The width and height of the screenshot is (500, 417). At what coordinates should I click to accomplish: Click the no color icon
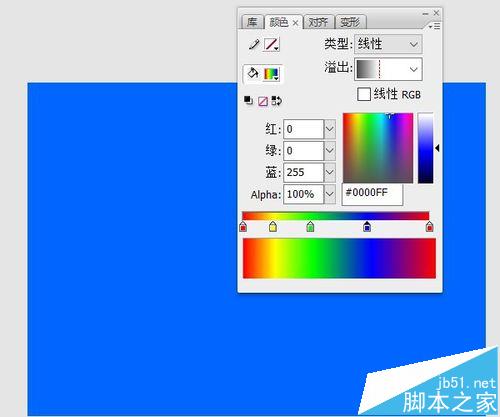tap(263, 101)
